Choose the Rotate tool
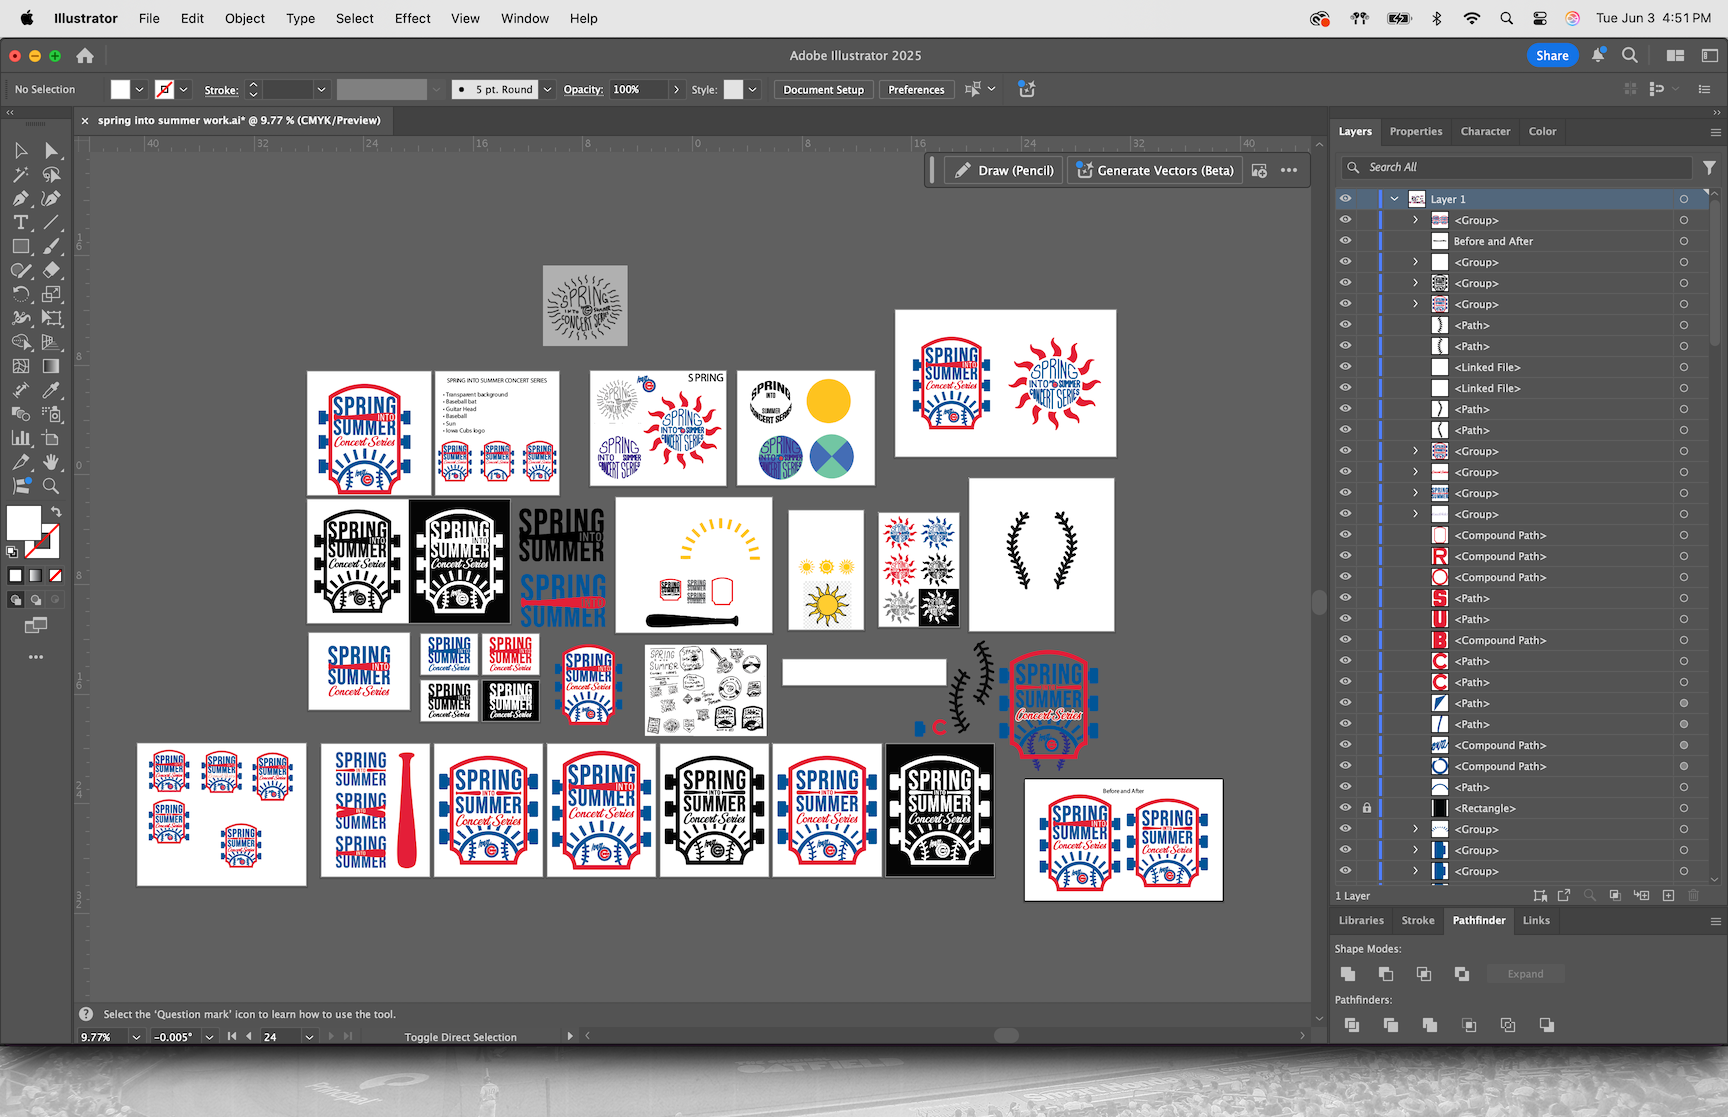 [x=20, y=295]
